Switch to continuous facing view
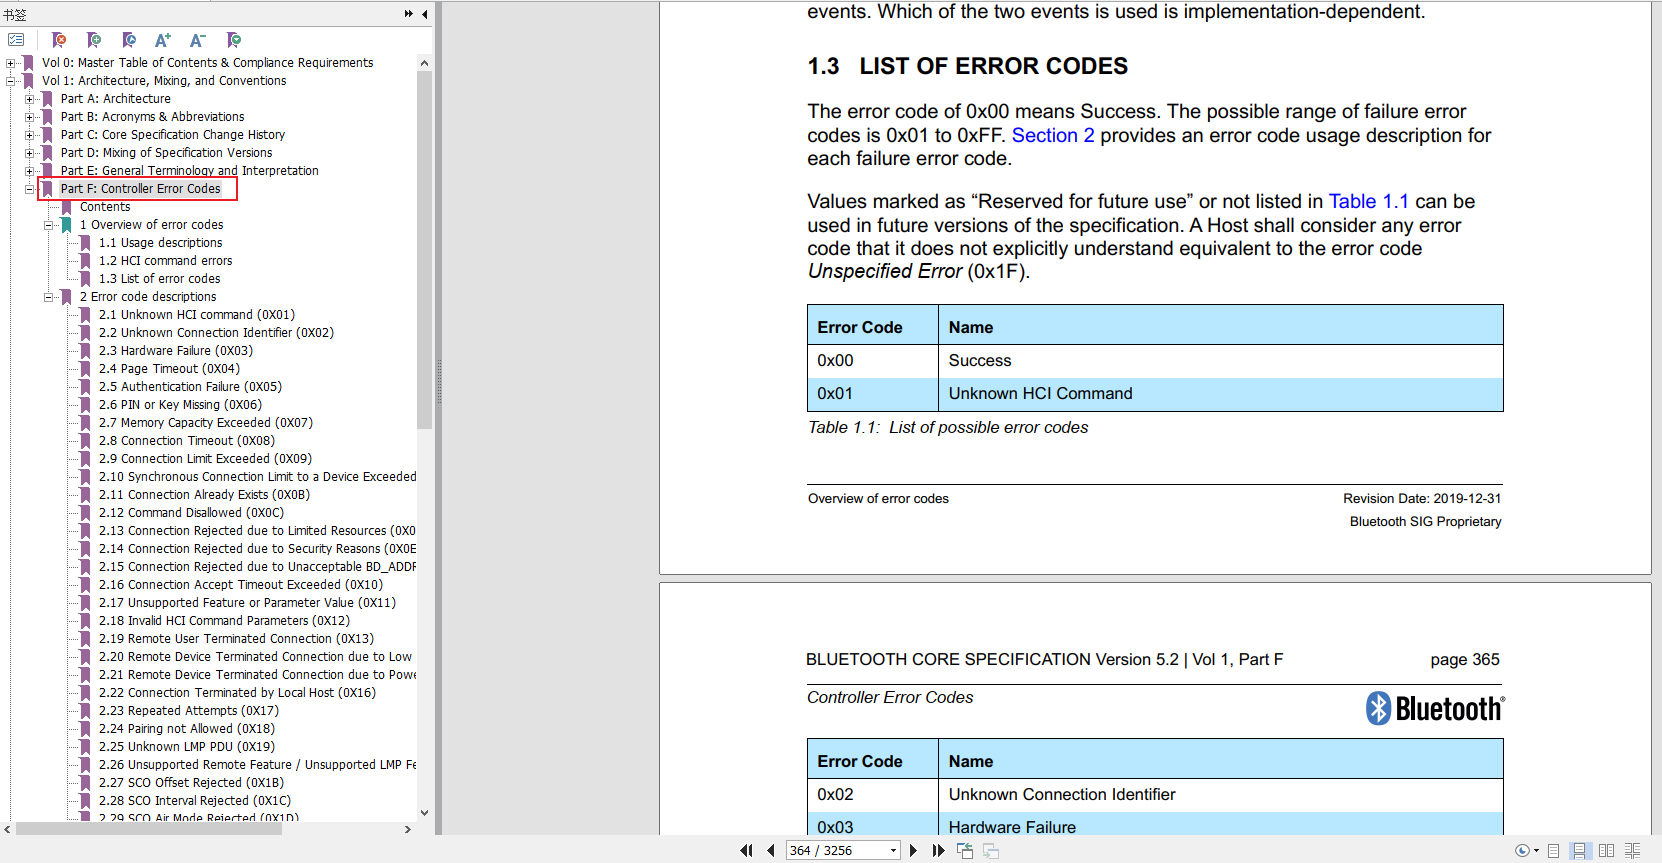This screenshot has height=863, width=1662. click(x=1632, y=851)
